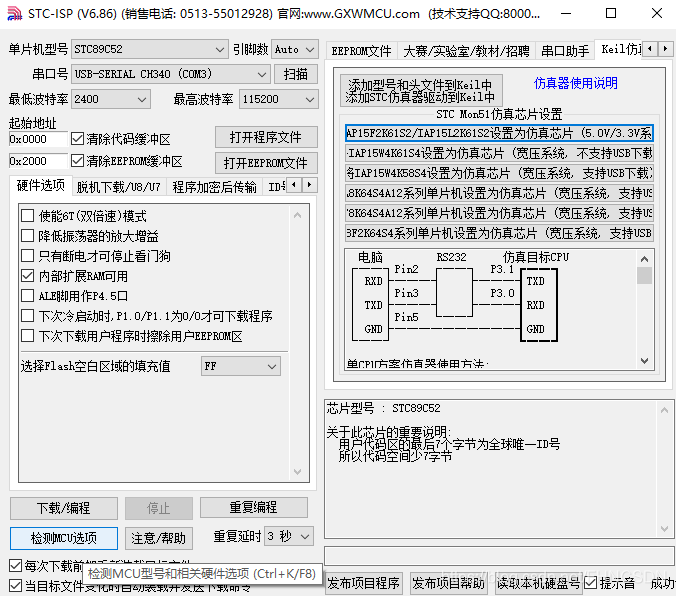
Task: Click 读取本机硬盘号 button
Action: [538, 583]
